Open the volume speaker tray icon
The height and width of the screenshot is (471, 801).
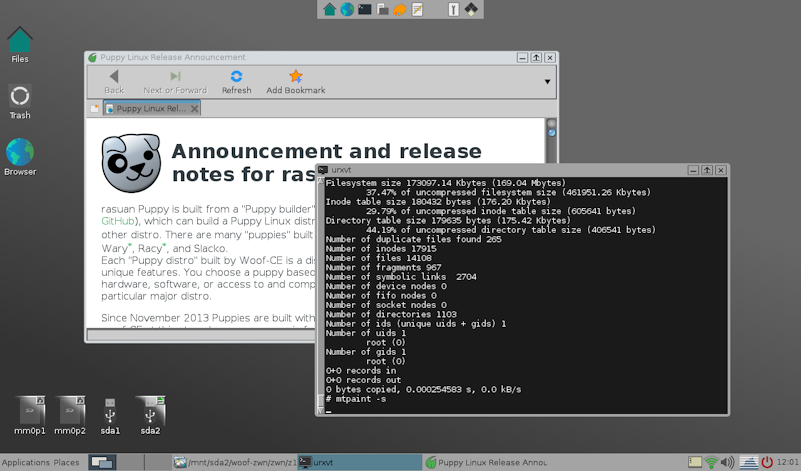727,462
